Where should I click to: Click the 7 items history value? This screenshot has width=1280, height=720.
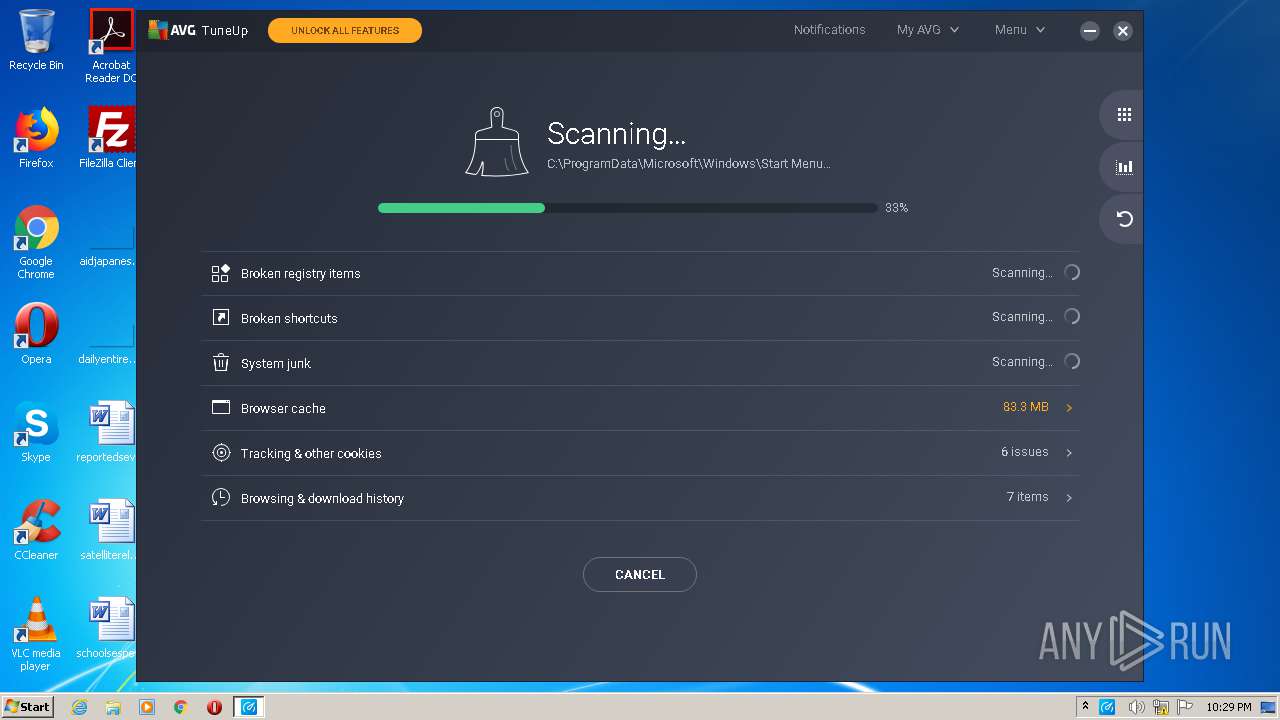tap(1028, 497)
